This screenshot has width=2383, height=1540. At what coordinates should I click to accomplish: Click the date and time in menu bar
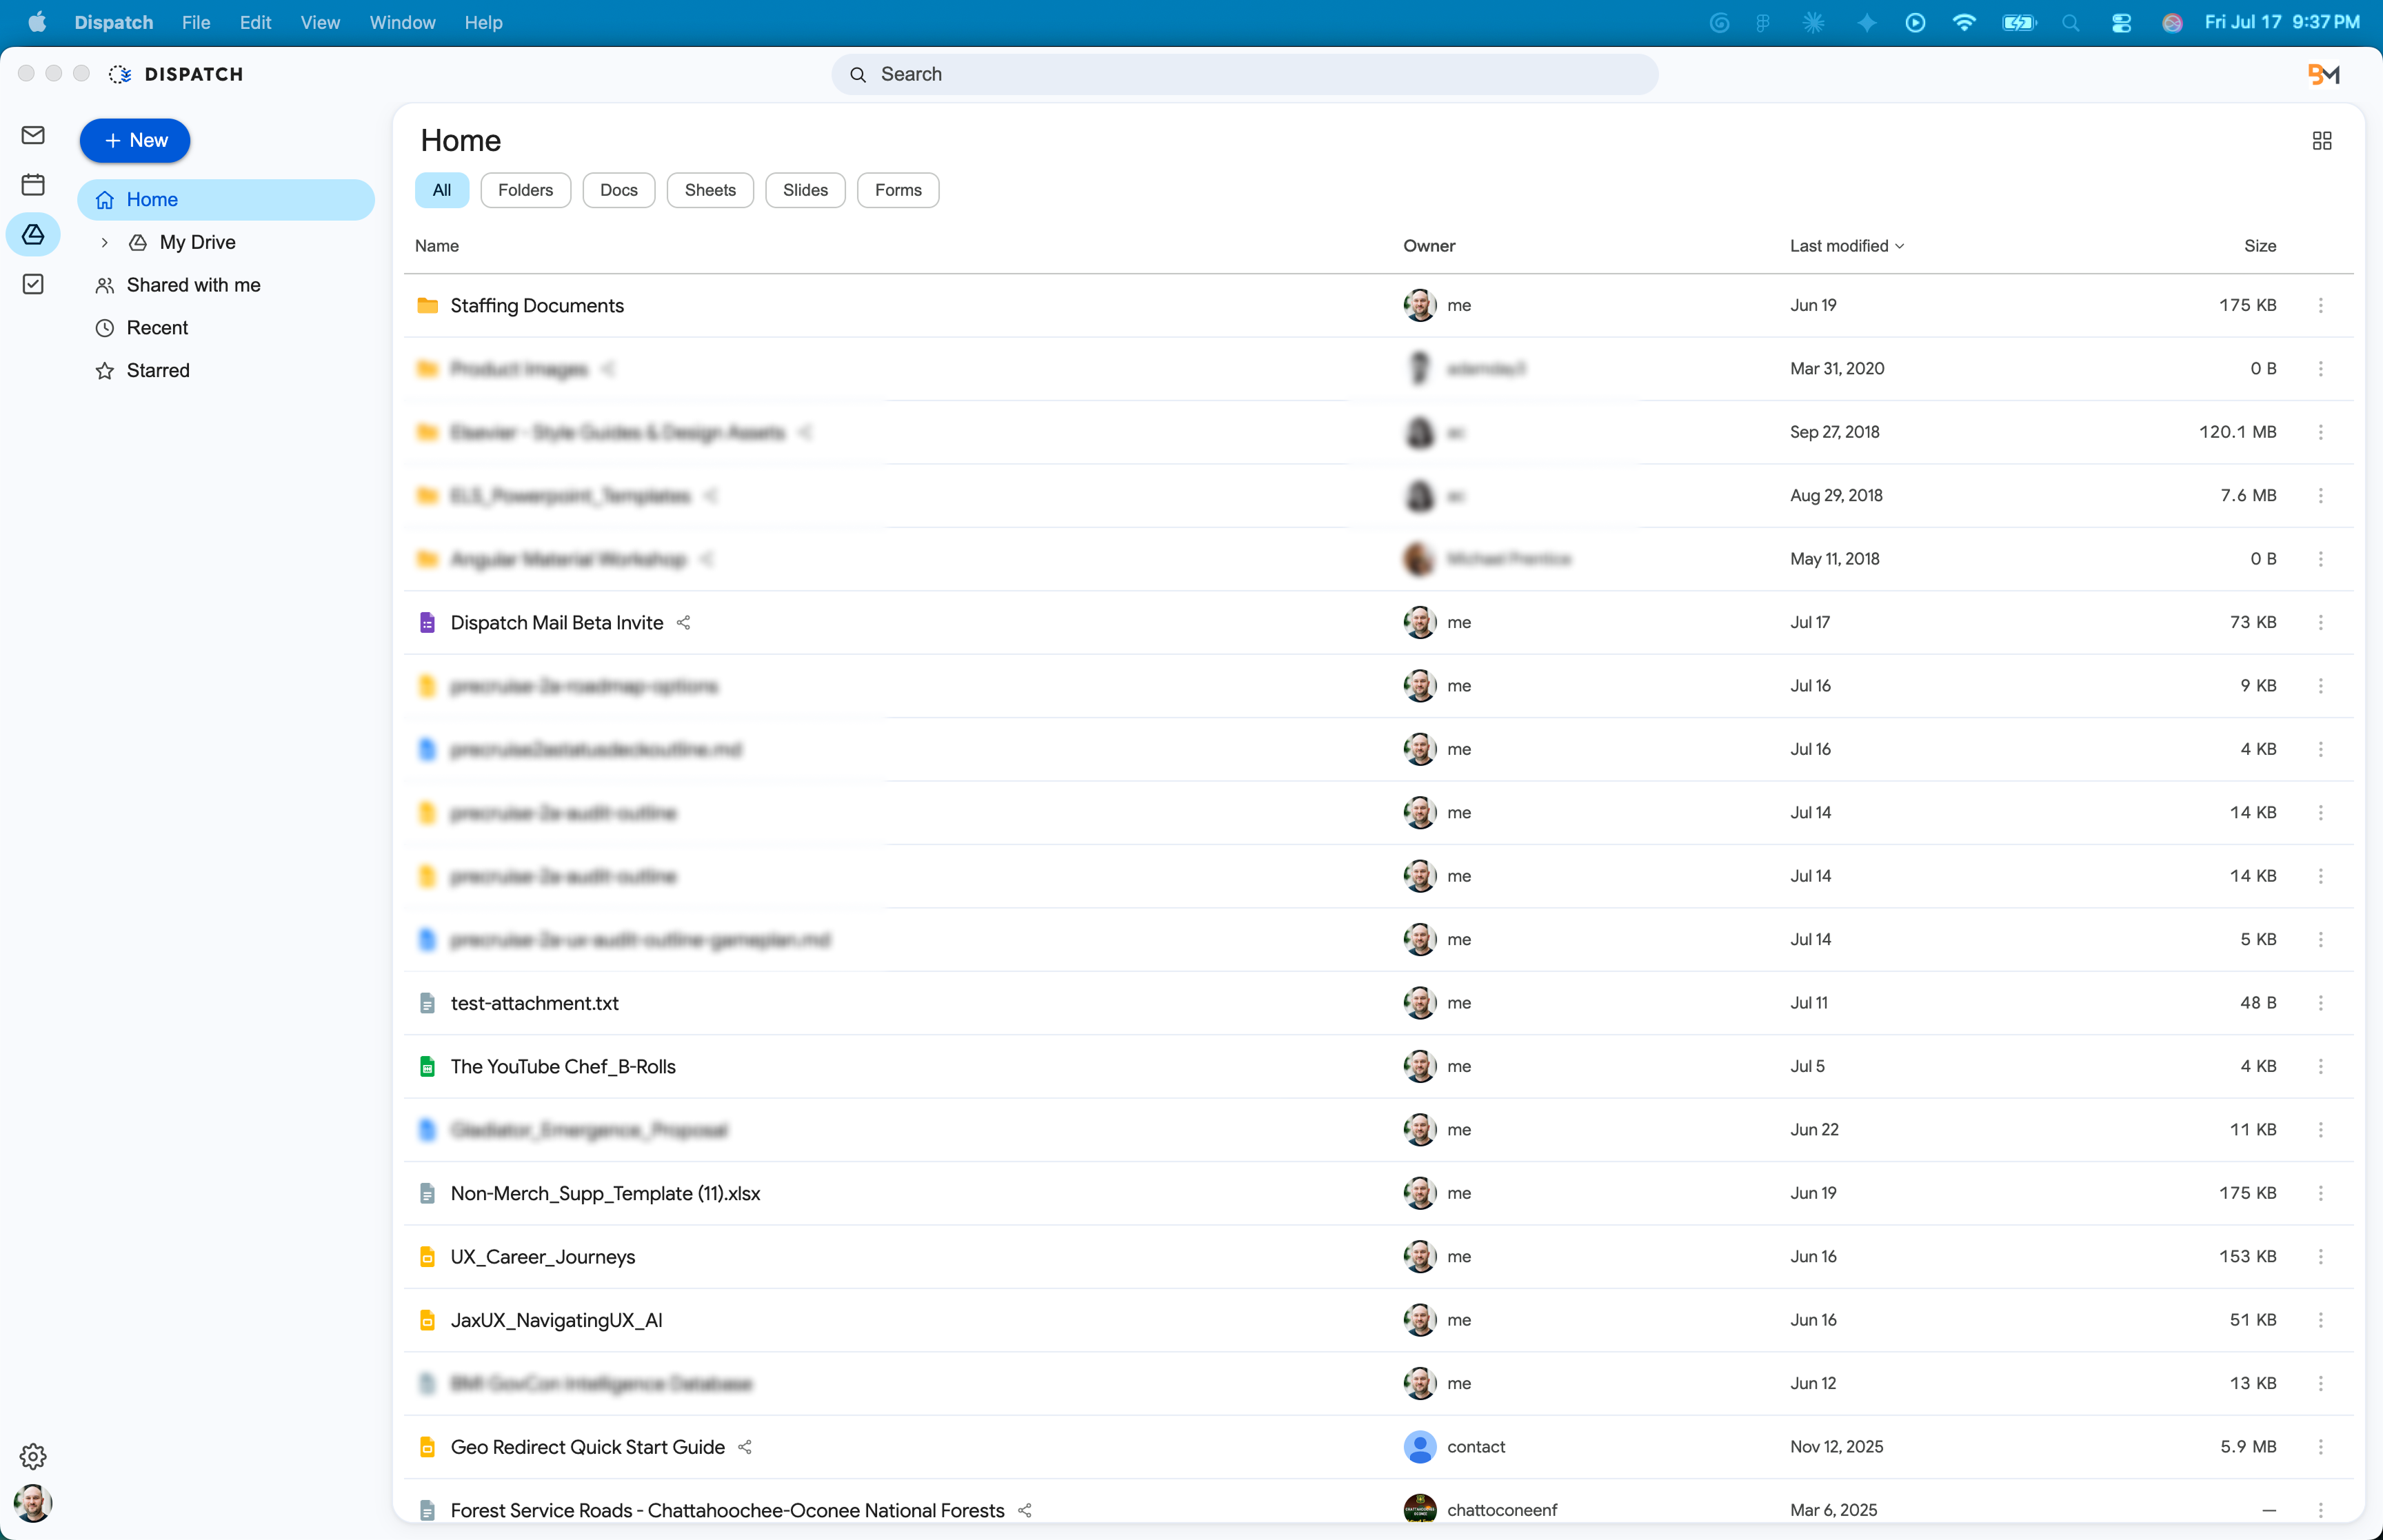click(x=2282, y=22)
